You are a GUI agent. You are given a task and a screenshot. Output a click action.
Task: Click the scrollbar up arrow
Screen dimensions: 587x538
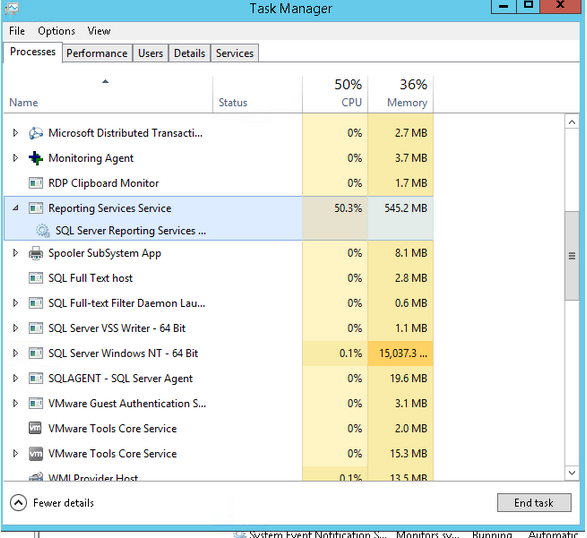pyautogui.click(x=572, y=122)
